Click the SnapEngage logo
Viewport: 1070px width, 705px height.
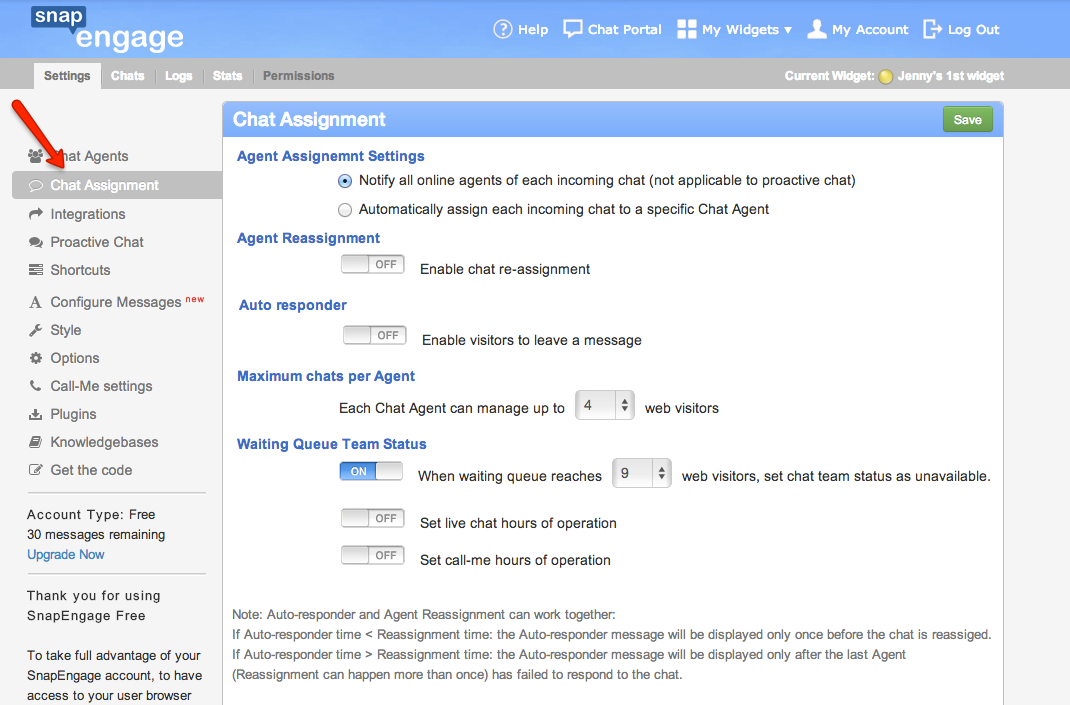(107, 29)
